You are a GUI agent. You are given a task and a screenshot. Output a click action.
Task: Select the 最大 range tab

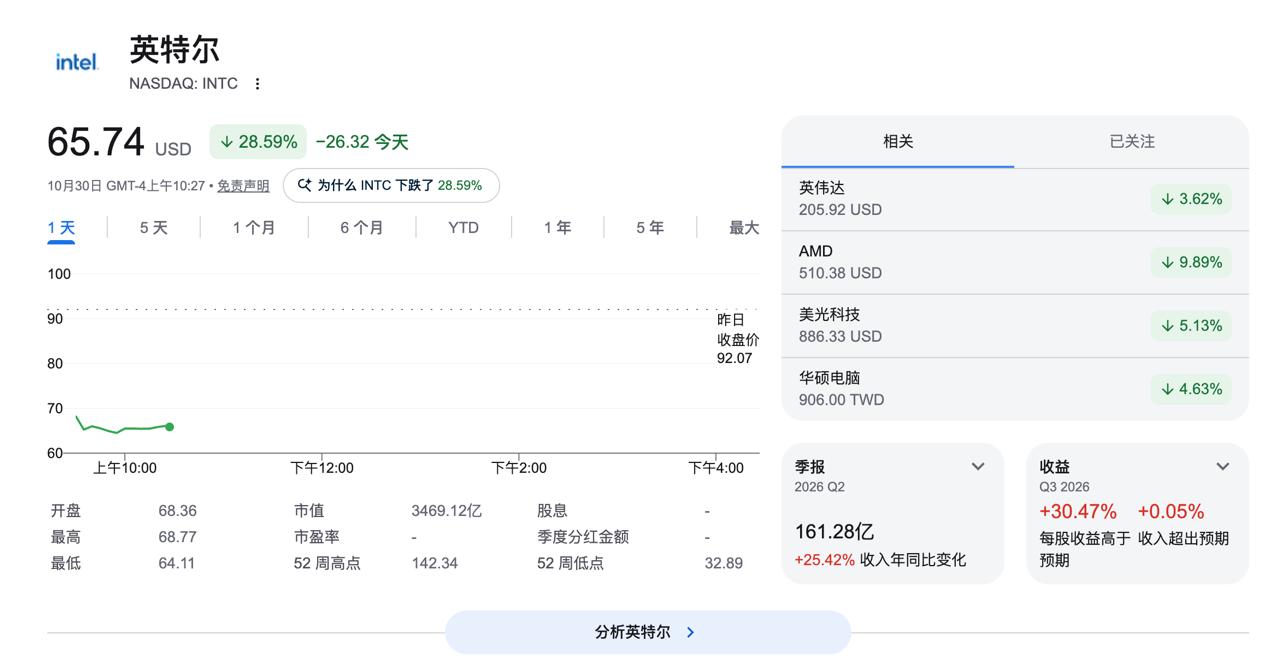coord(744,228)
